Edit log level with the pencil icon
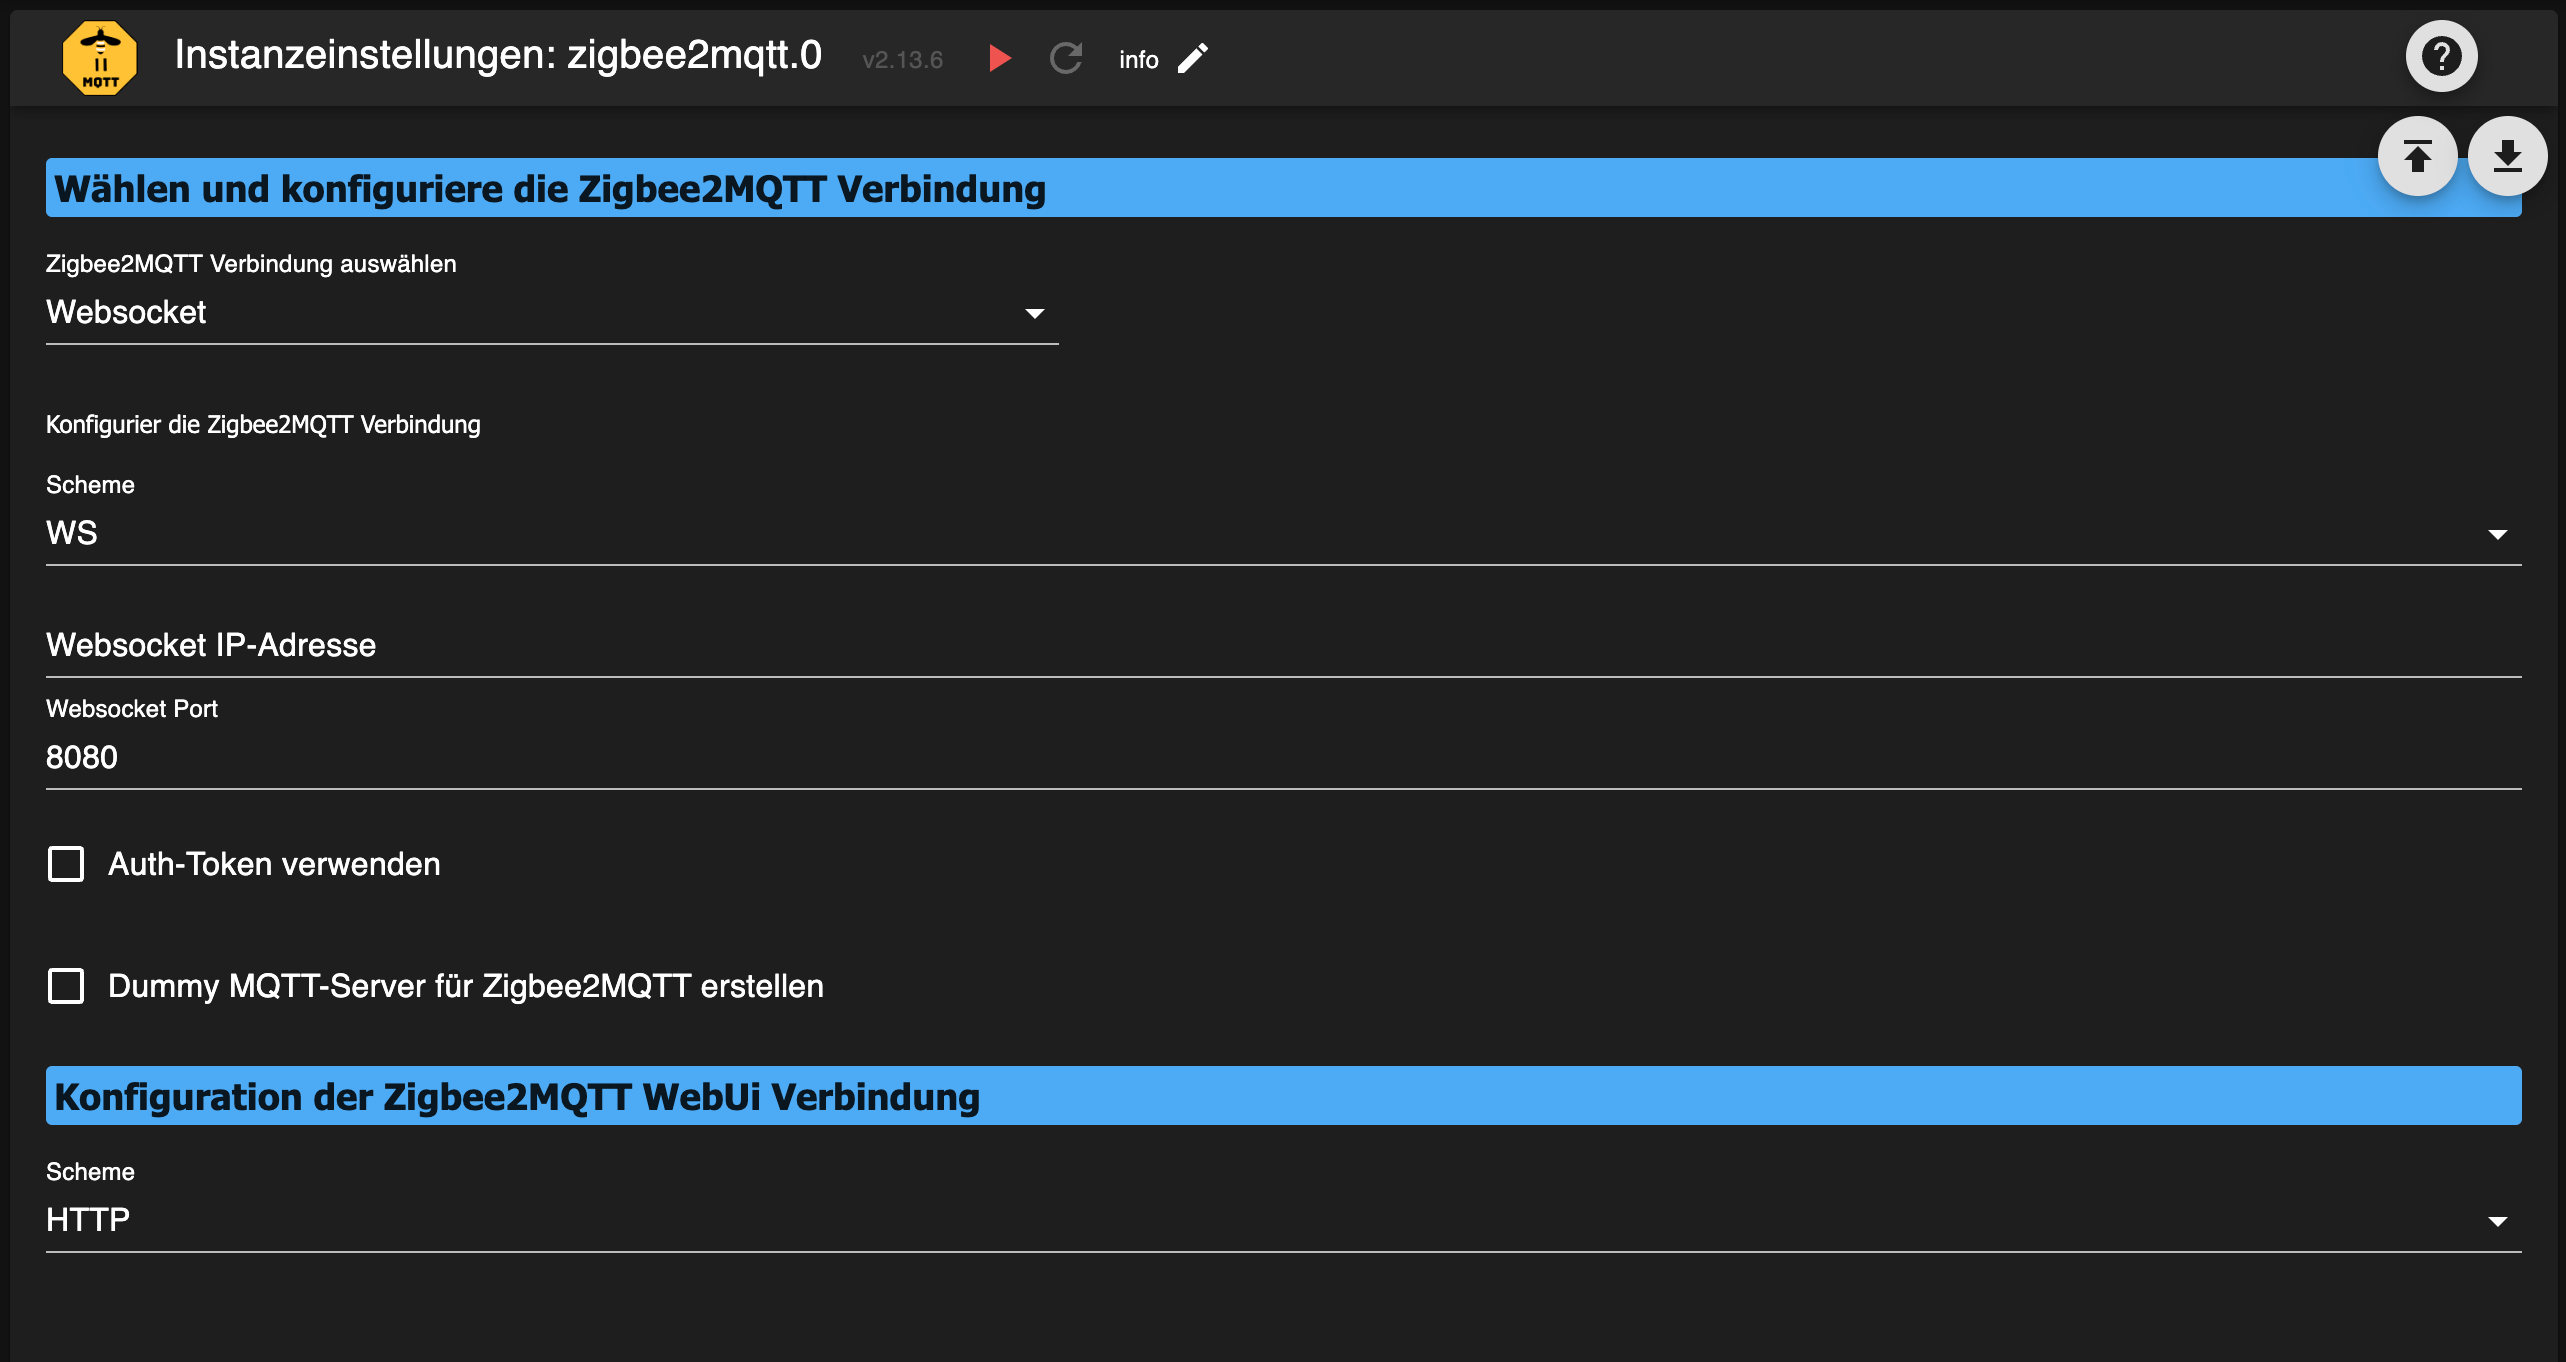Image resolution: width=2566 pixels, height=1362 pixels. pyautogui.click(x=1193, y=58)
